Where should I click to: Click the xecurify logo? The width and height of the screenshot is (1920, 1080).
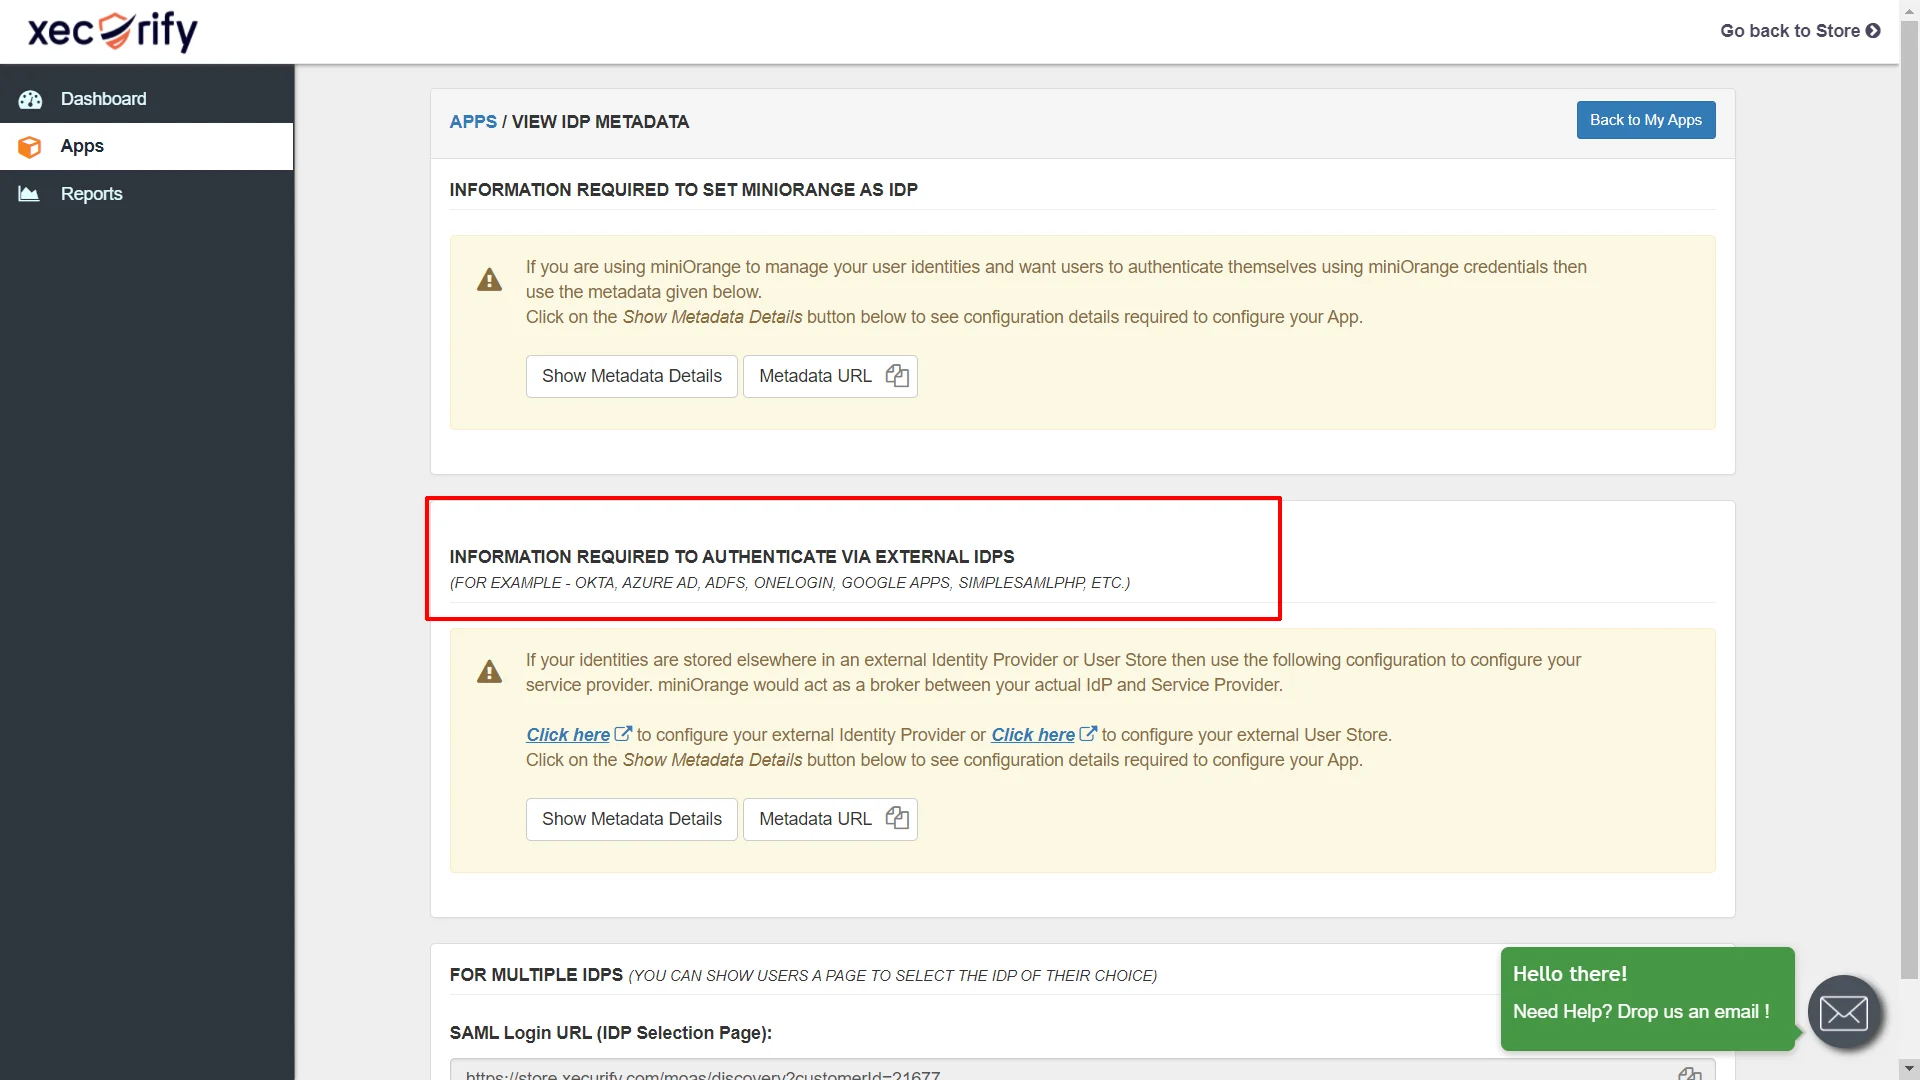(x=111, y=31)
